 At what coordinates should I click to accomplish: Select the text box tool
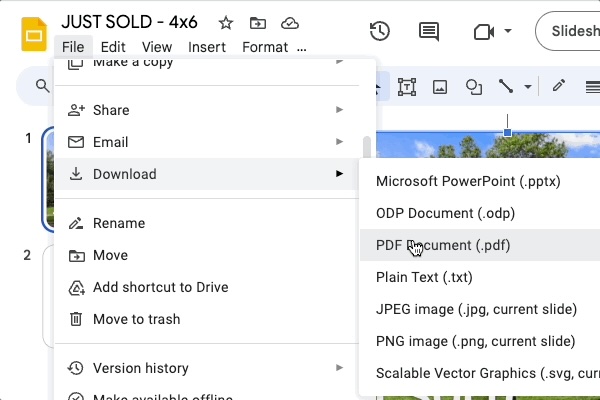[407, 87]
